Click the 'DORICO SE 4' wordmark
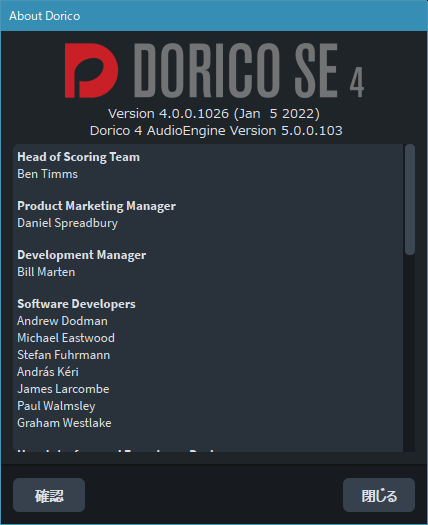428x525 pixels. click(x=249, y=70)
